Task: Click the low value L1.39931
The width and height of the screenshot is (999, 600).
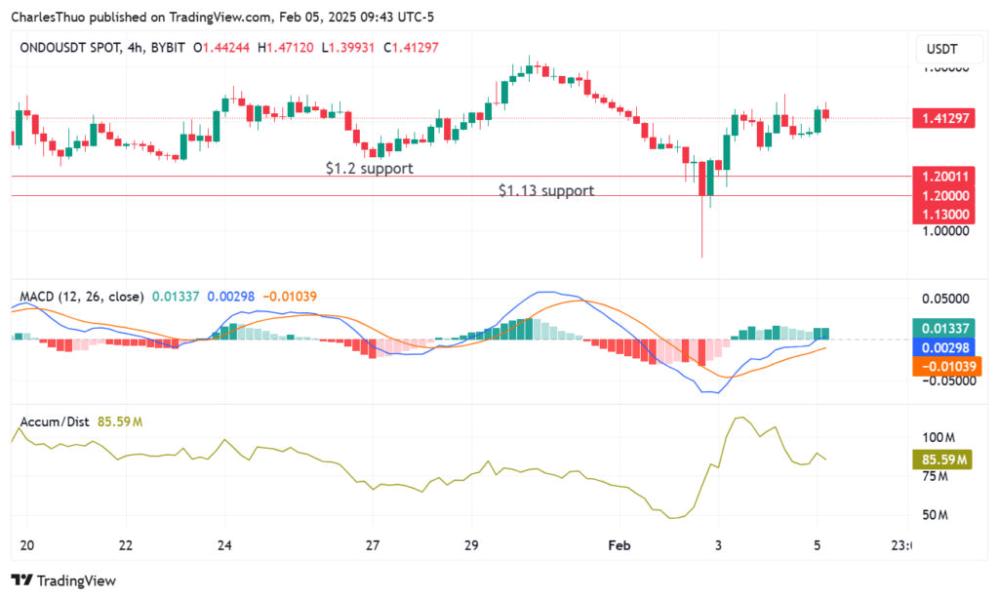Action: tap(348, 47)
